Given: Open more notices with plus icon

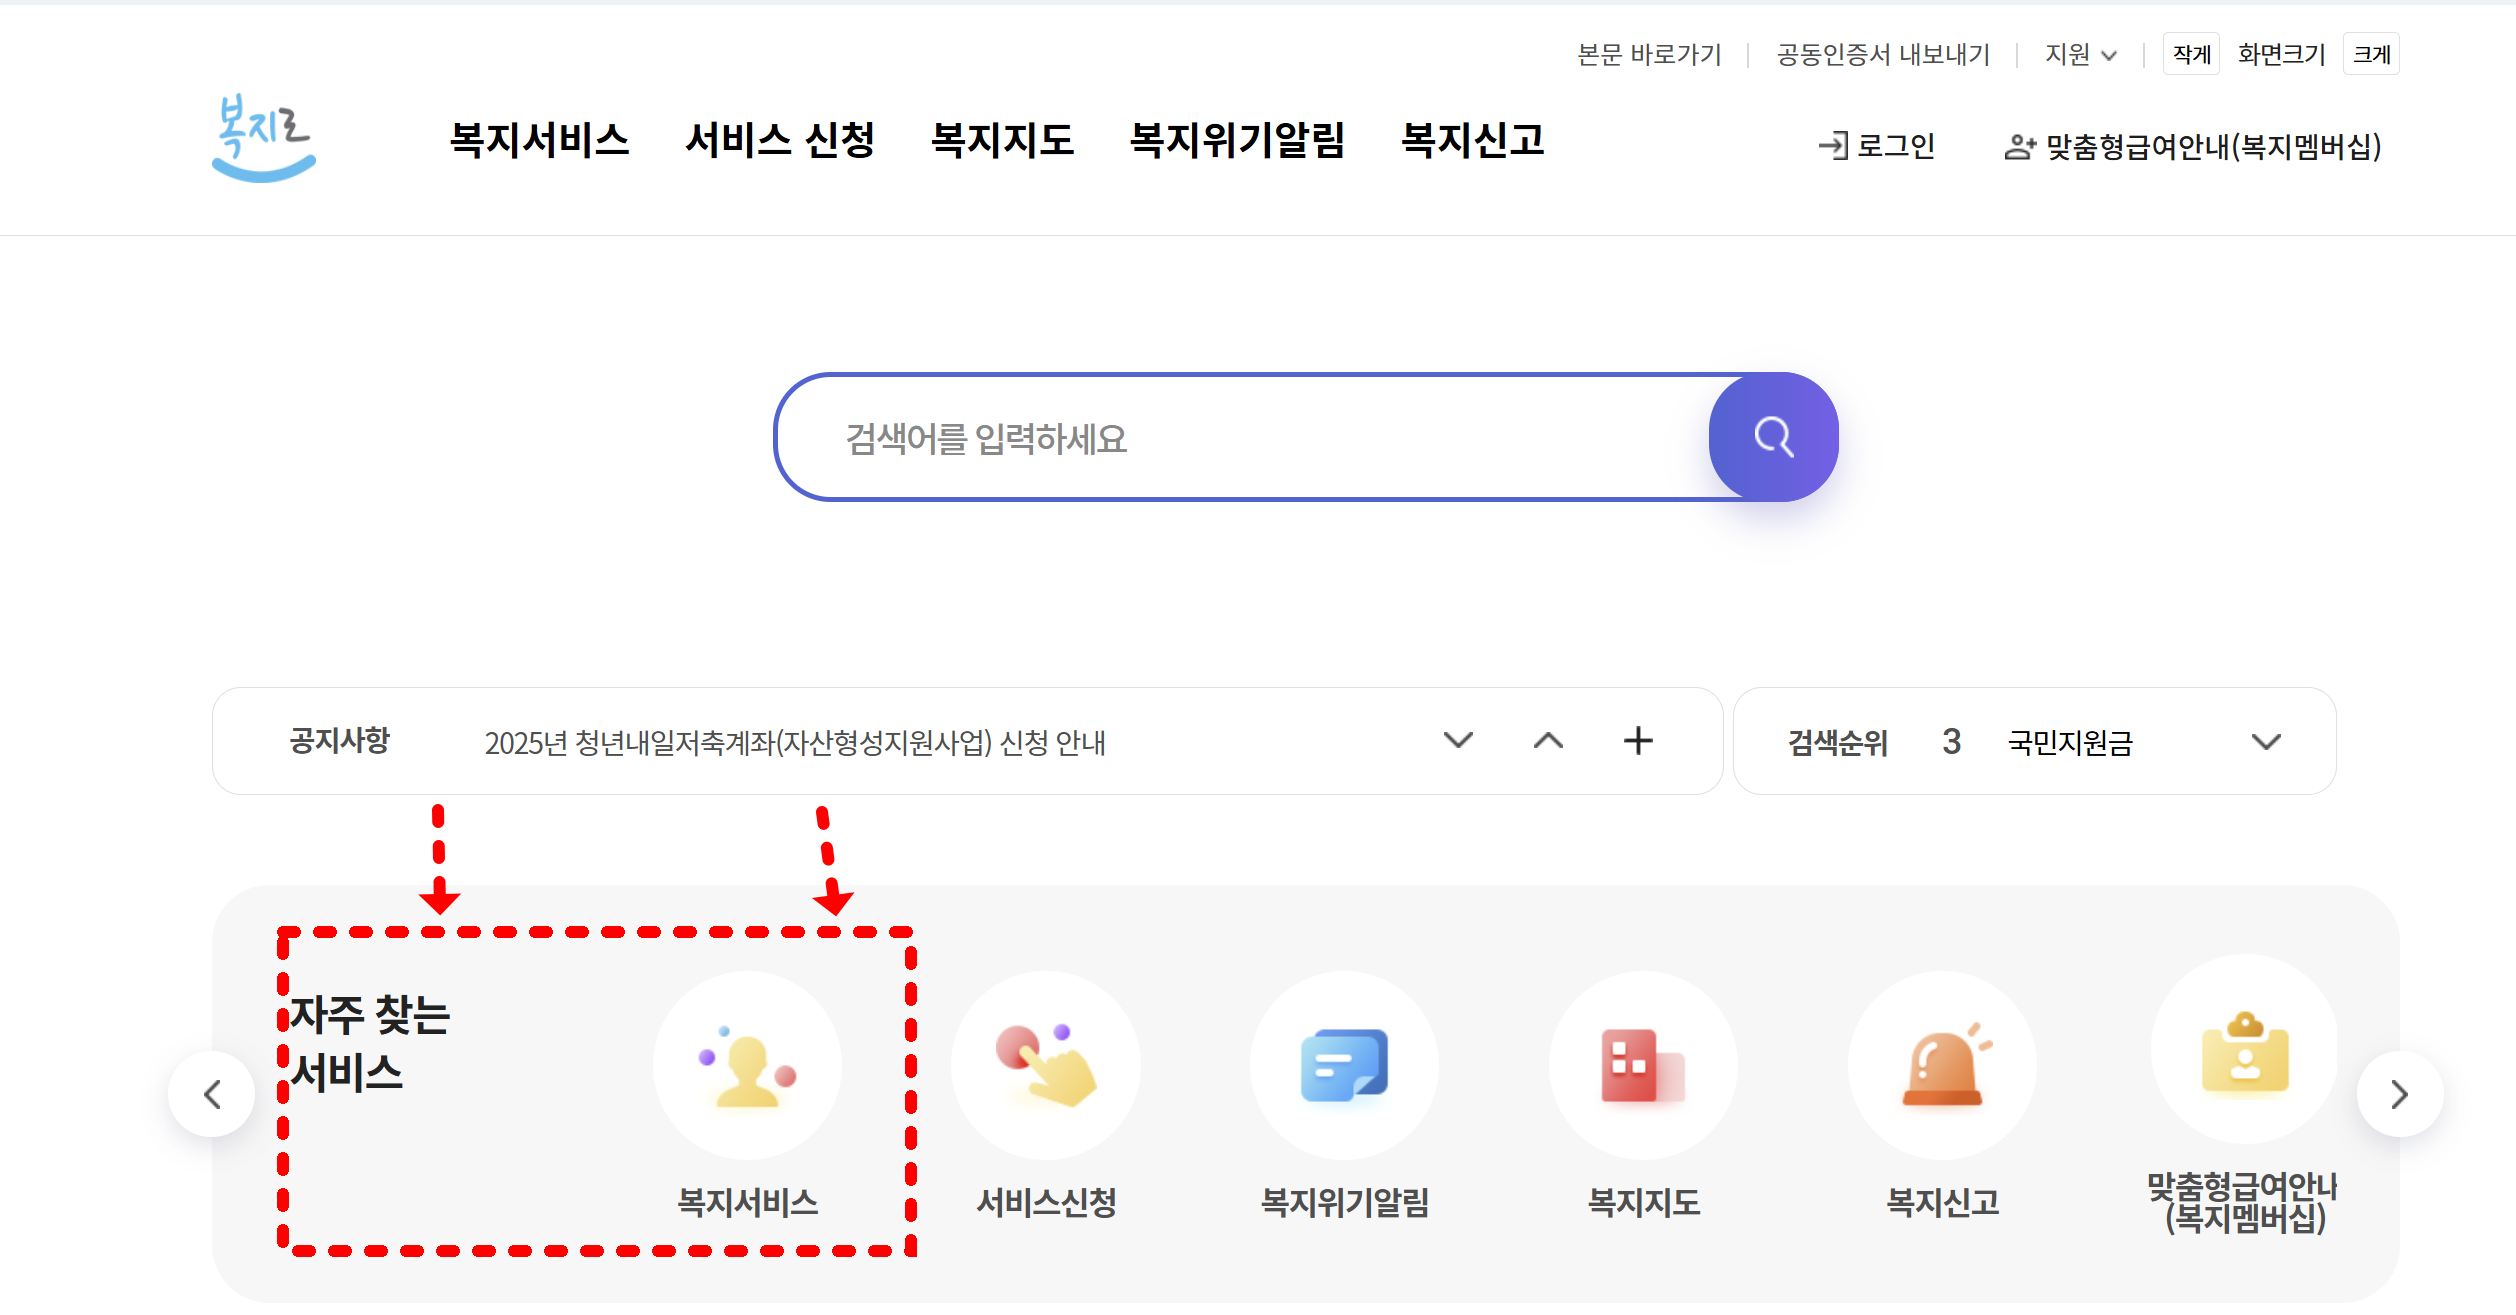Looking at the screenshot, I should [1638, 741].
